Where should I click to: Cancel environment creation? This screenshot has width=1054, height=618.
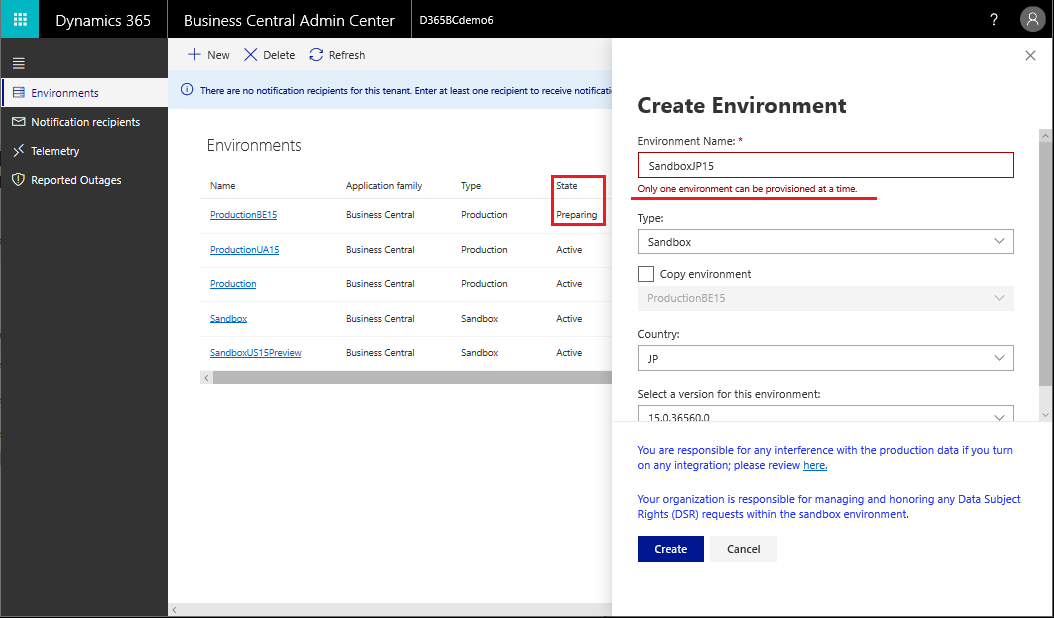point(743,549)
